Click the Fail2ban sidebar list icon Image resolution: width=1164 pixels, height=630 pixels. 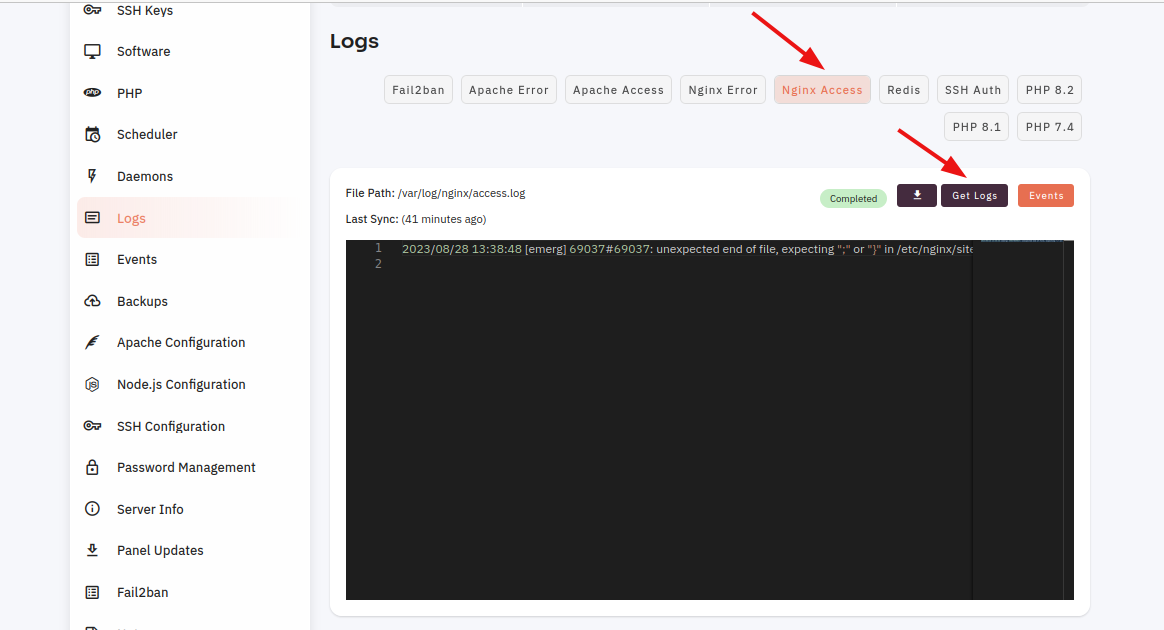92,591
